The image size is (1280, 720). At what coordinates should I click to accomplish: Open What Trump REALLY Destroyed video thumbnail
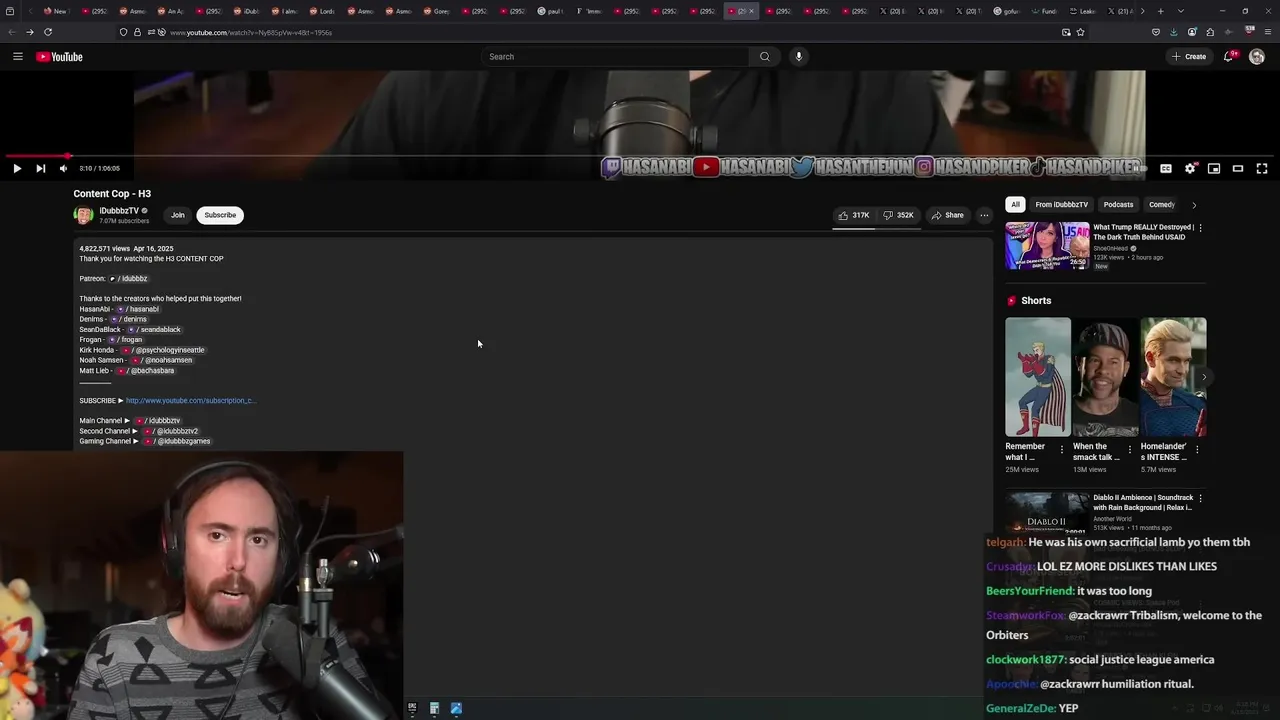click(1047, 246)
